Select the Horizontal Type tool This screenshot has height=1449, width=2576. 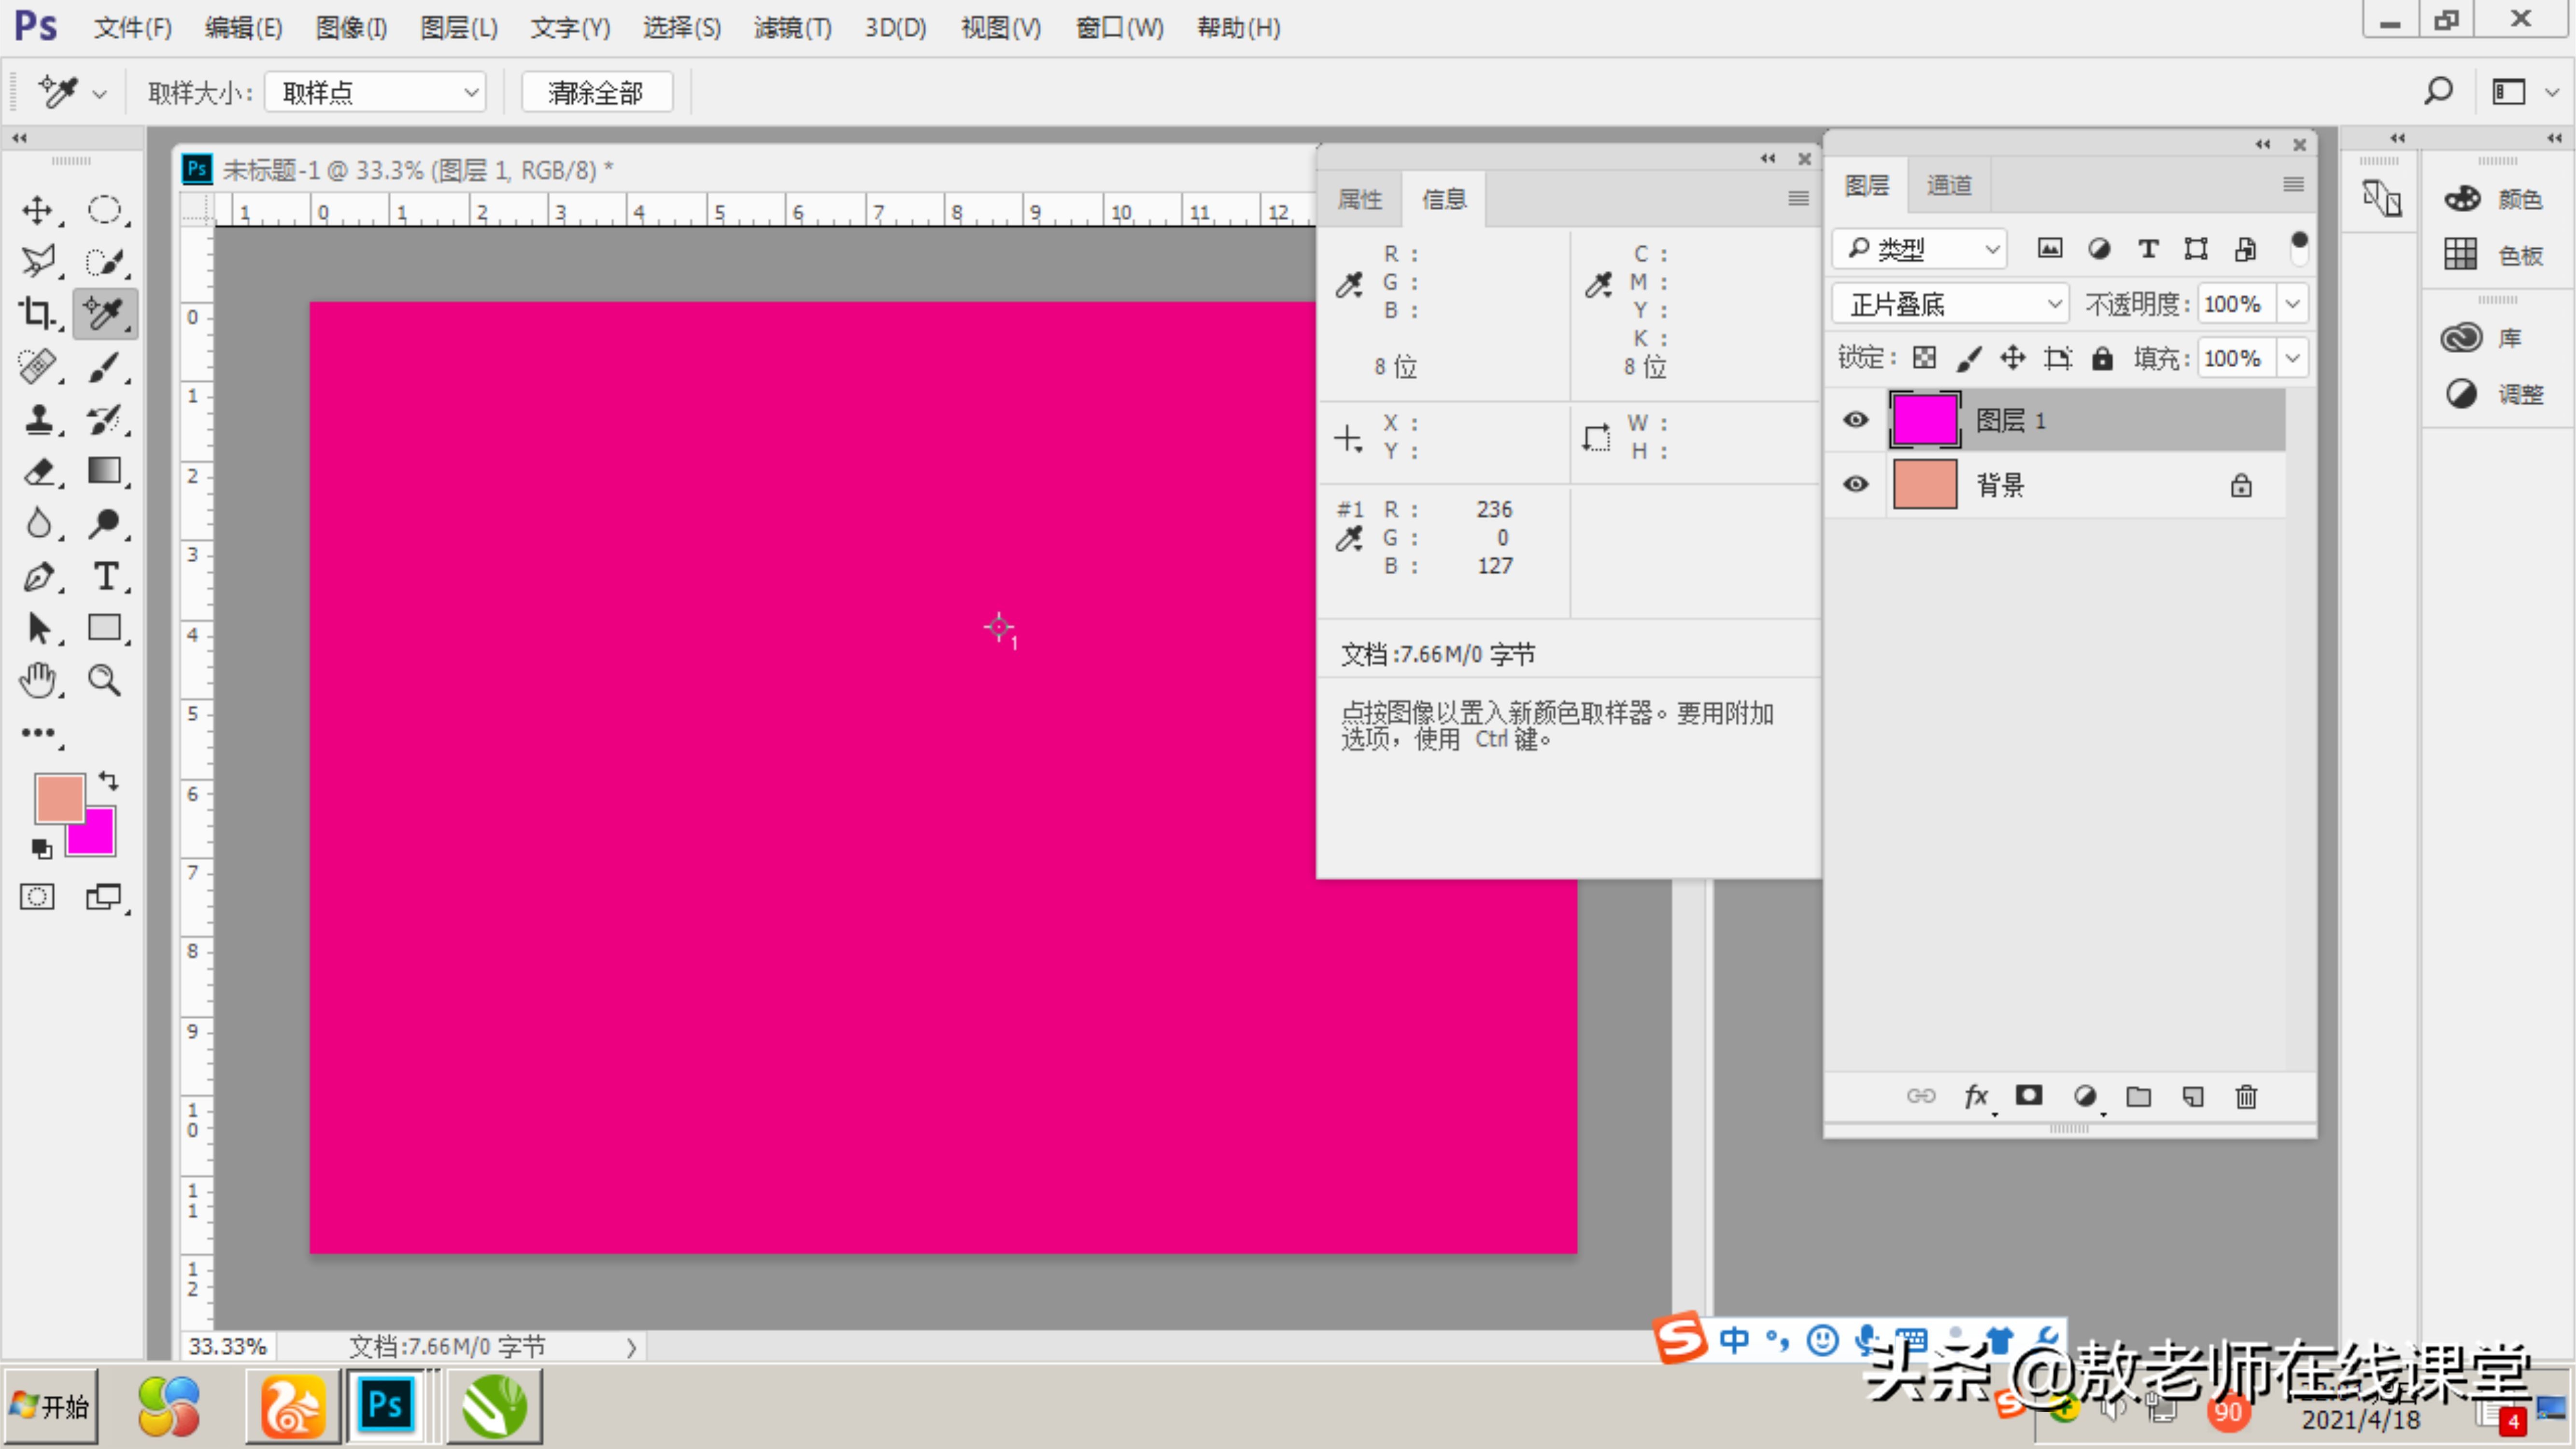pos(105,576)
